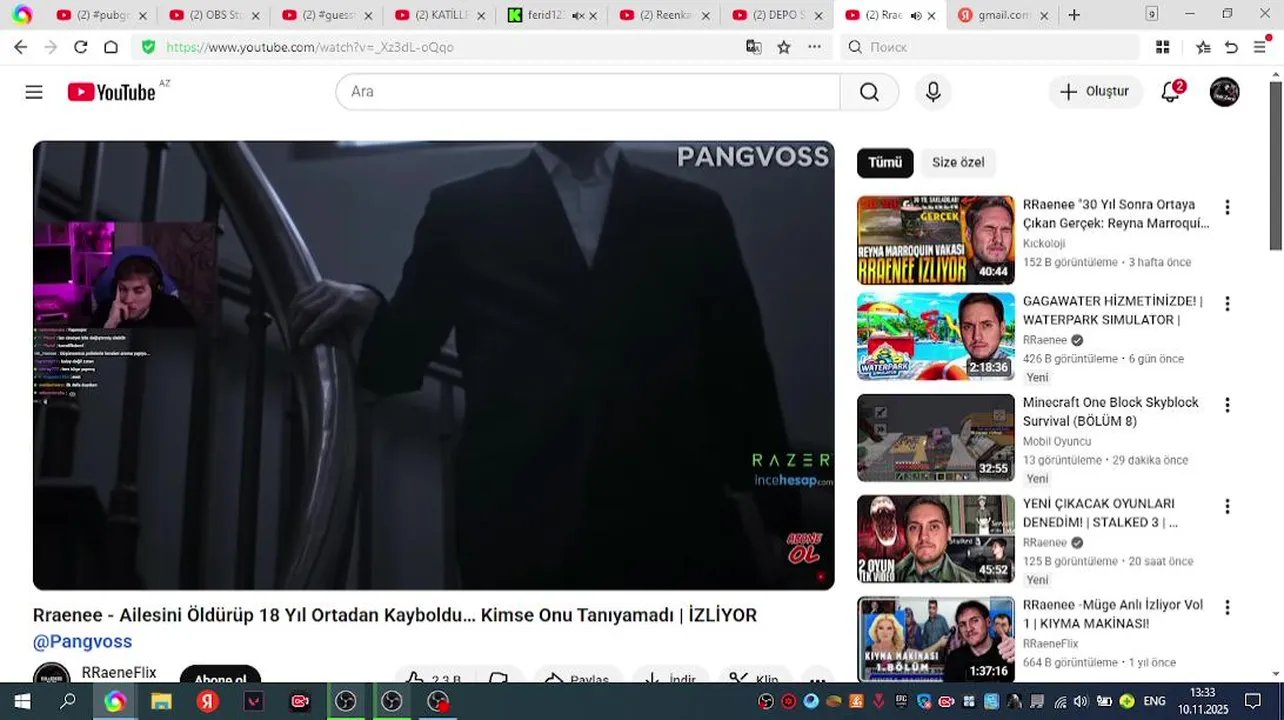The width and height of the screenshot is (1284, 720).
Task: Click the green site security shield
Action: 149,47
